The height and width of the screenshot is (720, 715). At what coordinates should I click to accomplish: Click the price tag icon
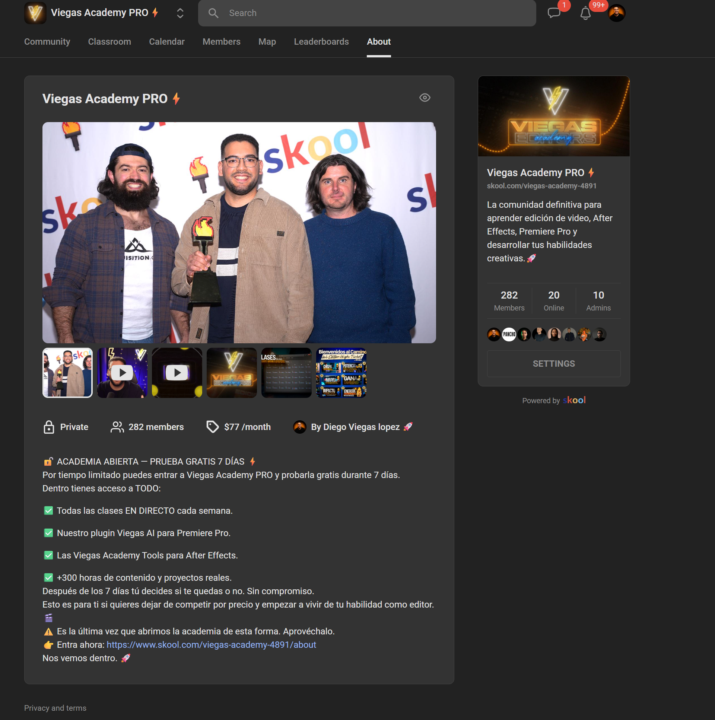click(x=212, y=427)
